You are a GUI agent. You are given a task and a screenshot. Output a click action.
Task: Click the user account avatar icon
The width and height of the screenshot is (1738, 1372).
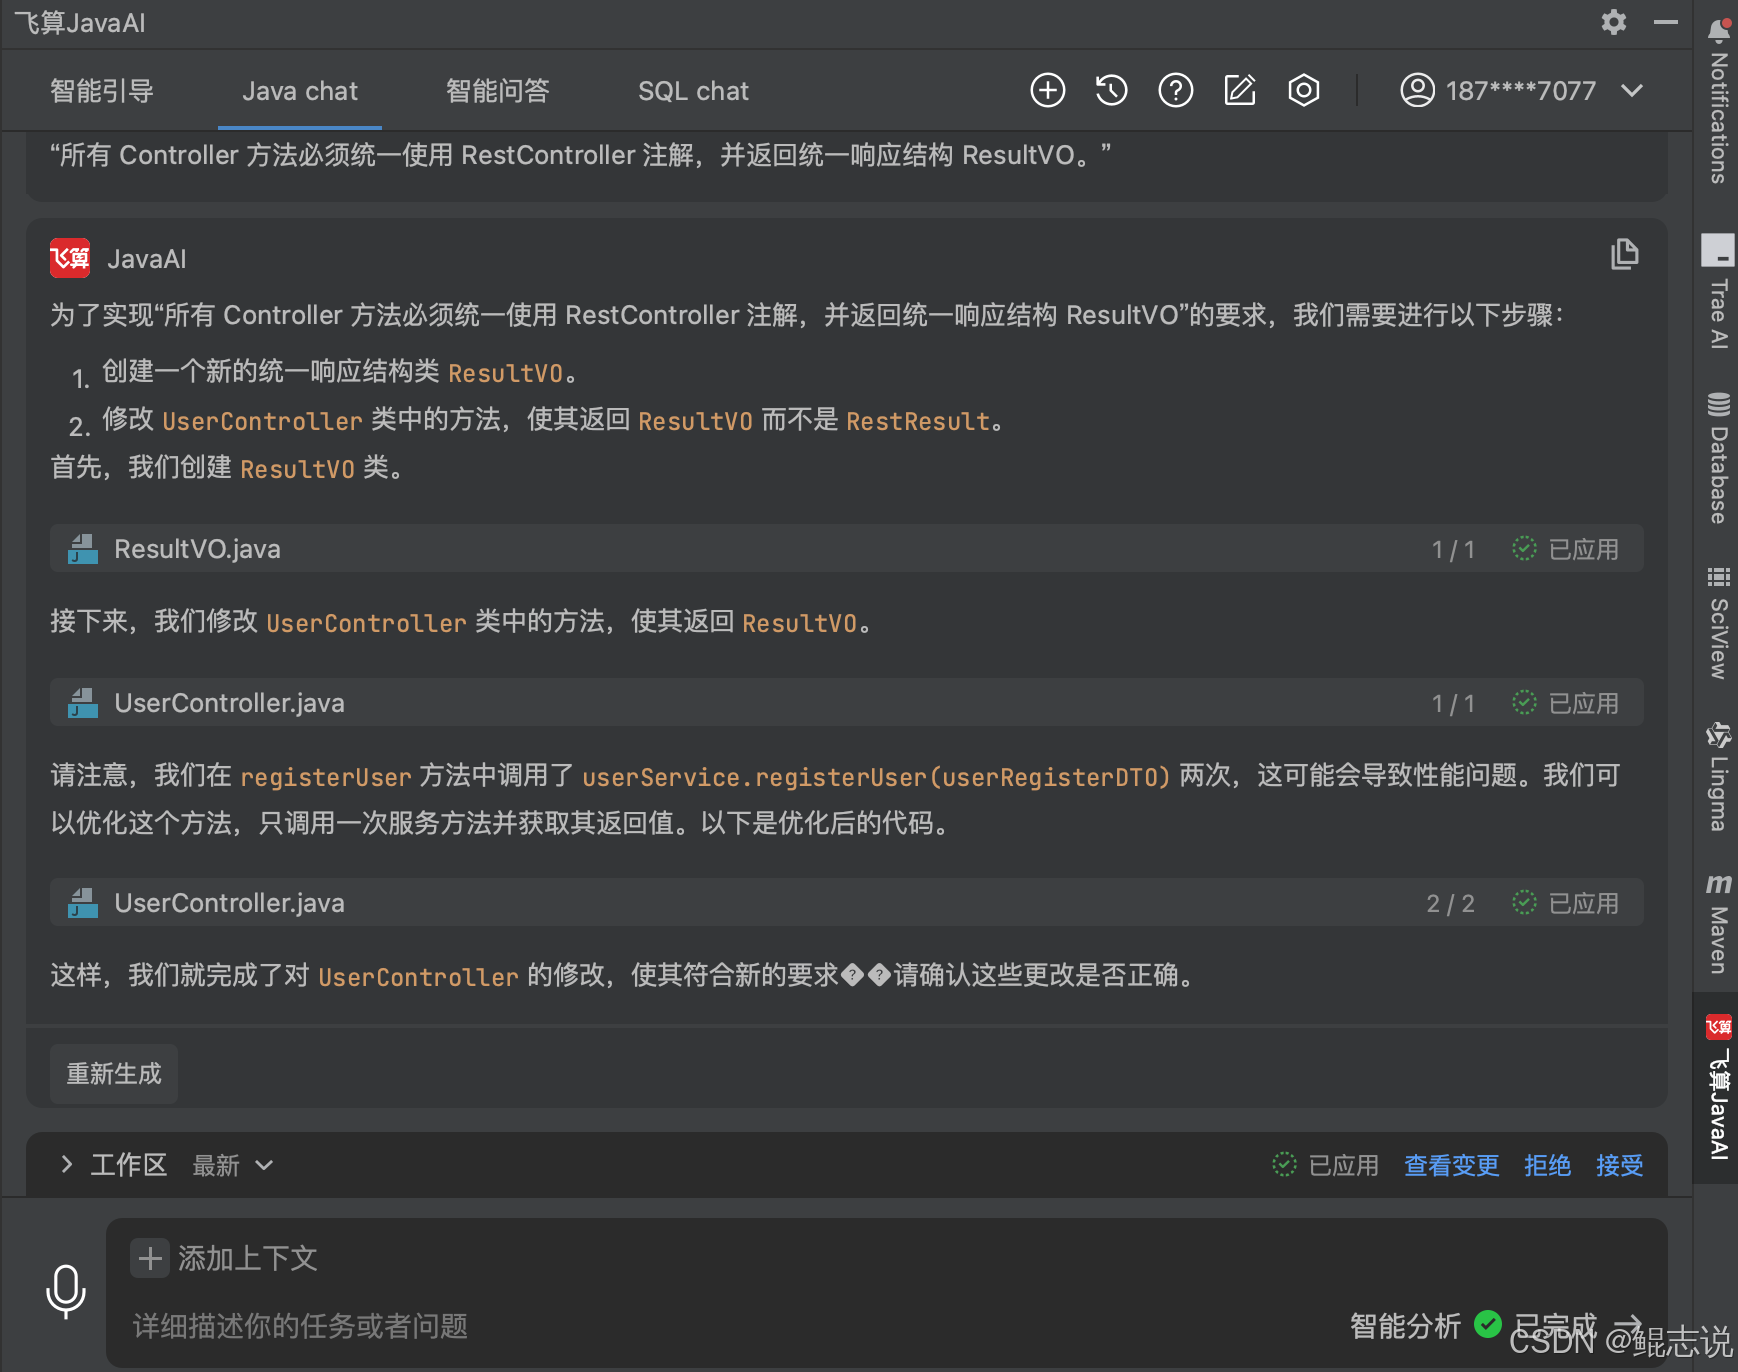pyautogui.click(x=1417, y=90)
